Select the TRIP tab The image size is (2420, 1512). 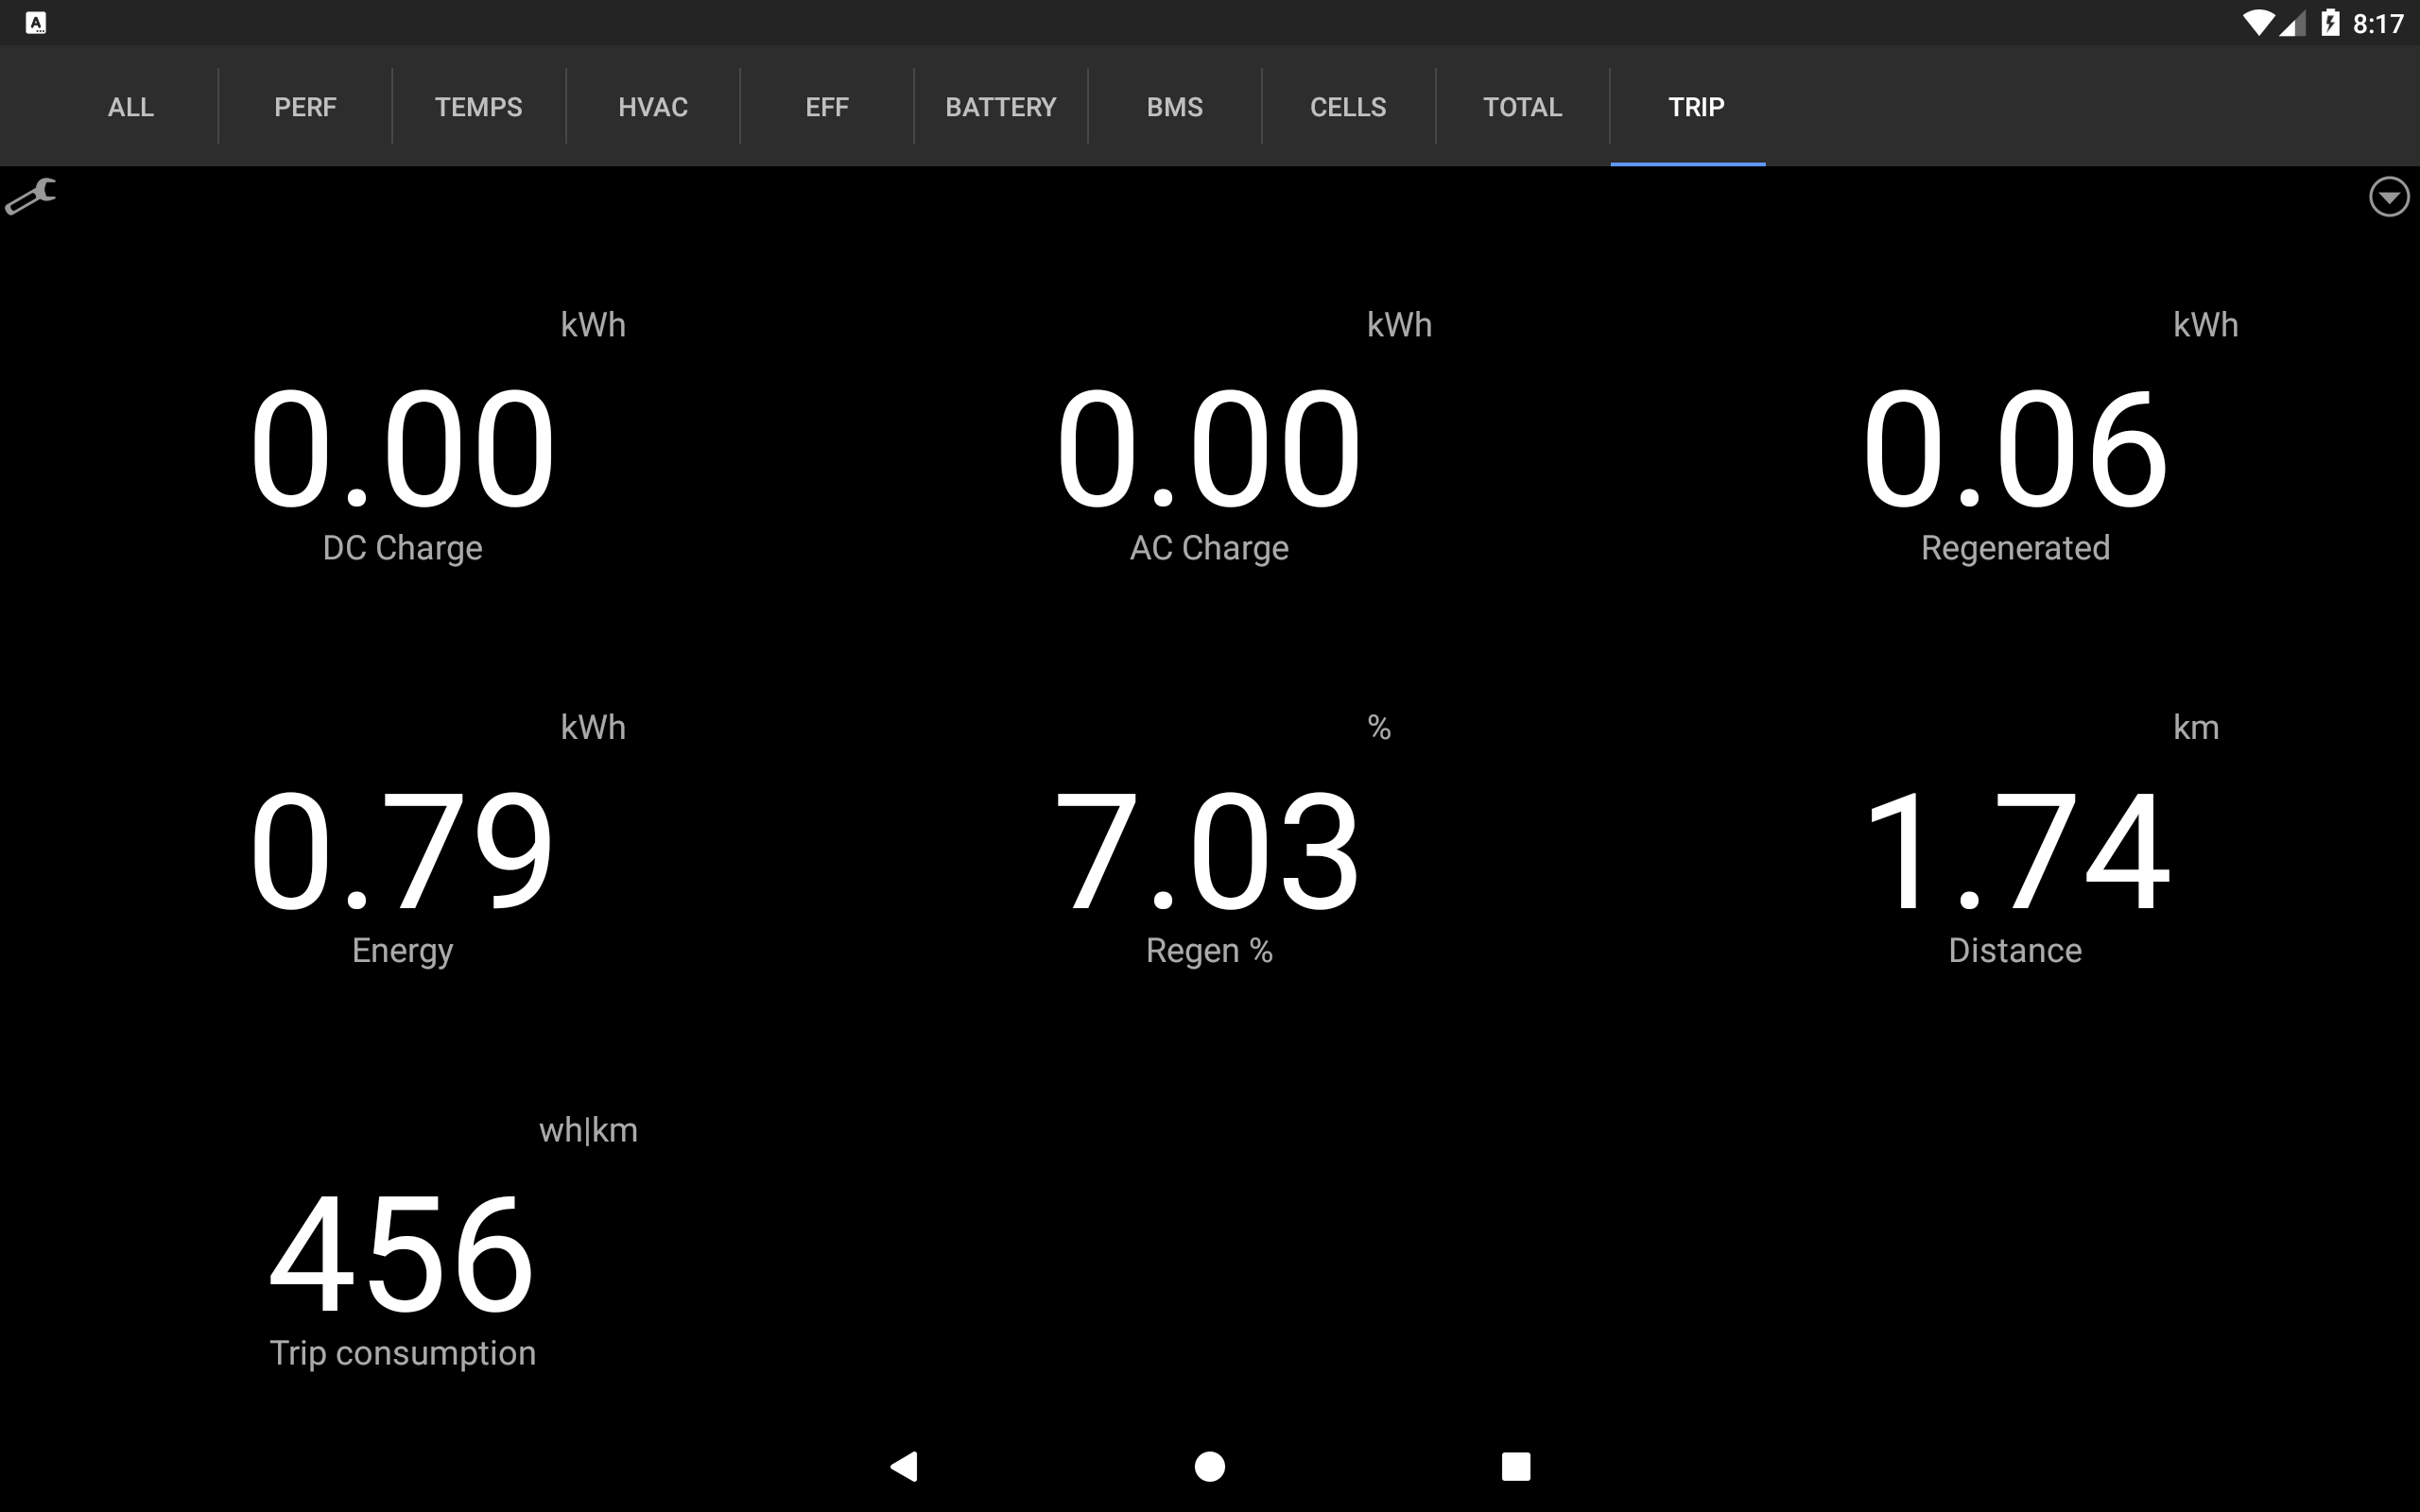(1697, 107)
